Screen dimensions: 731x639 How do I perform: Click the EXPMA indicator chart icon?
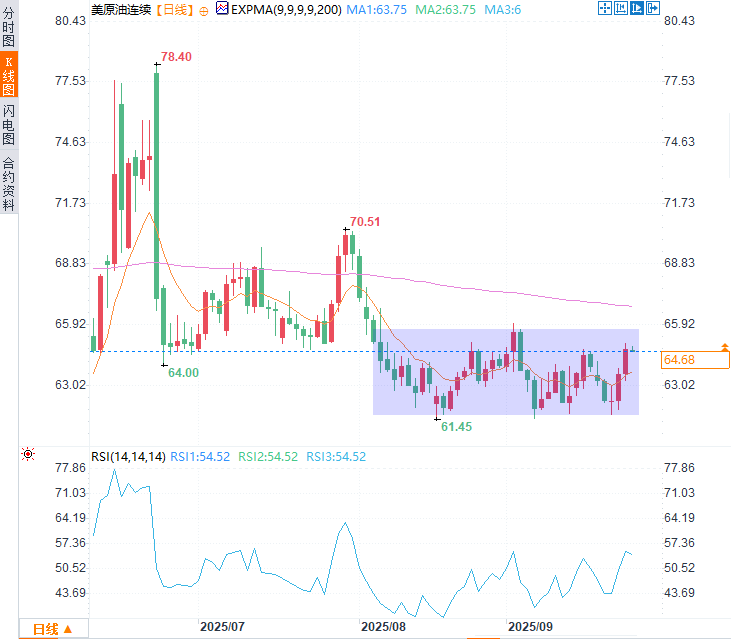[x=222, y=8]
